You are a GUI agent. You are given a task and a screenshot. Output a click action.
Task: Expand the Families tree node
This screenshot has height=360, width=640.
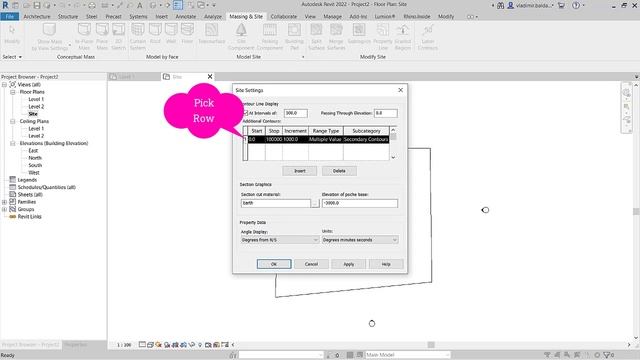click(4, 202)
